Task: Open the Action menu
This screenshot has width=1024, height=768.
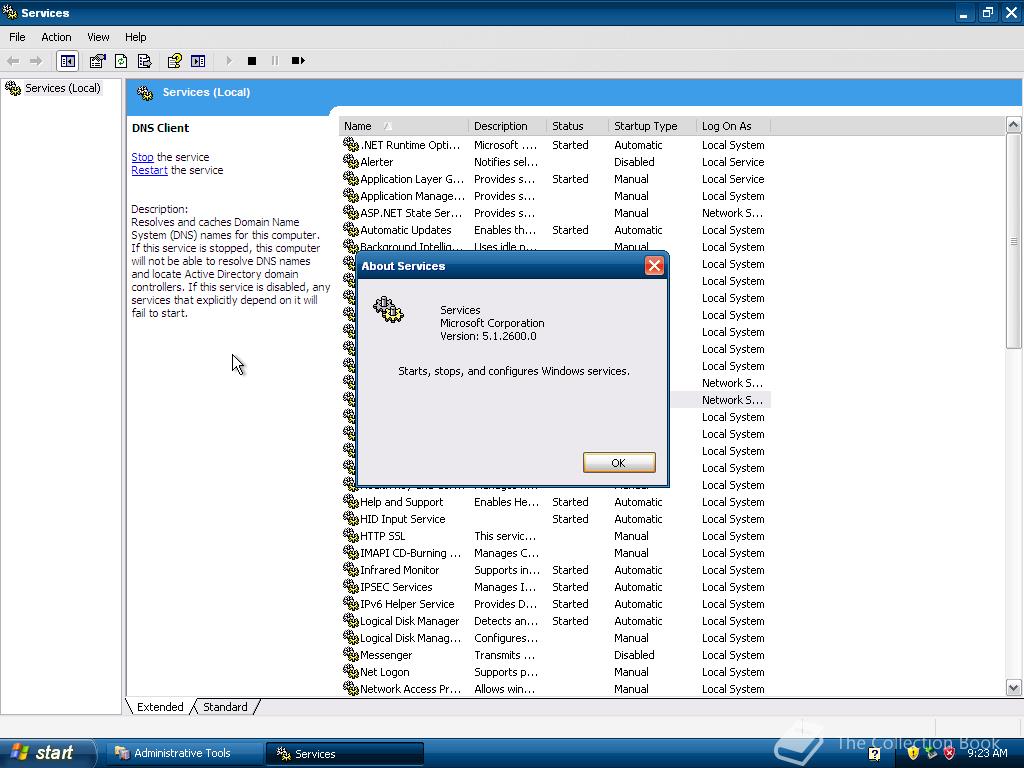Action: 56,37
